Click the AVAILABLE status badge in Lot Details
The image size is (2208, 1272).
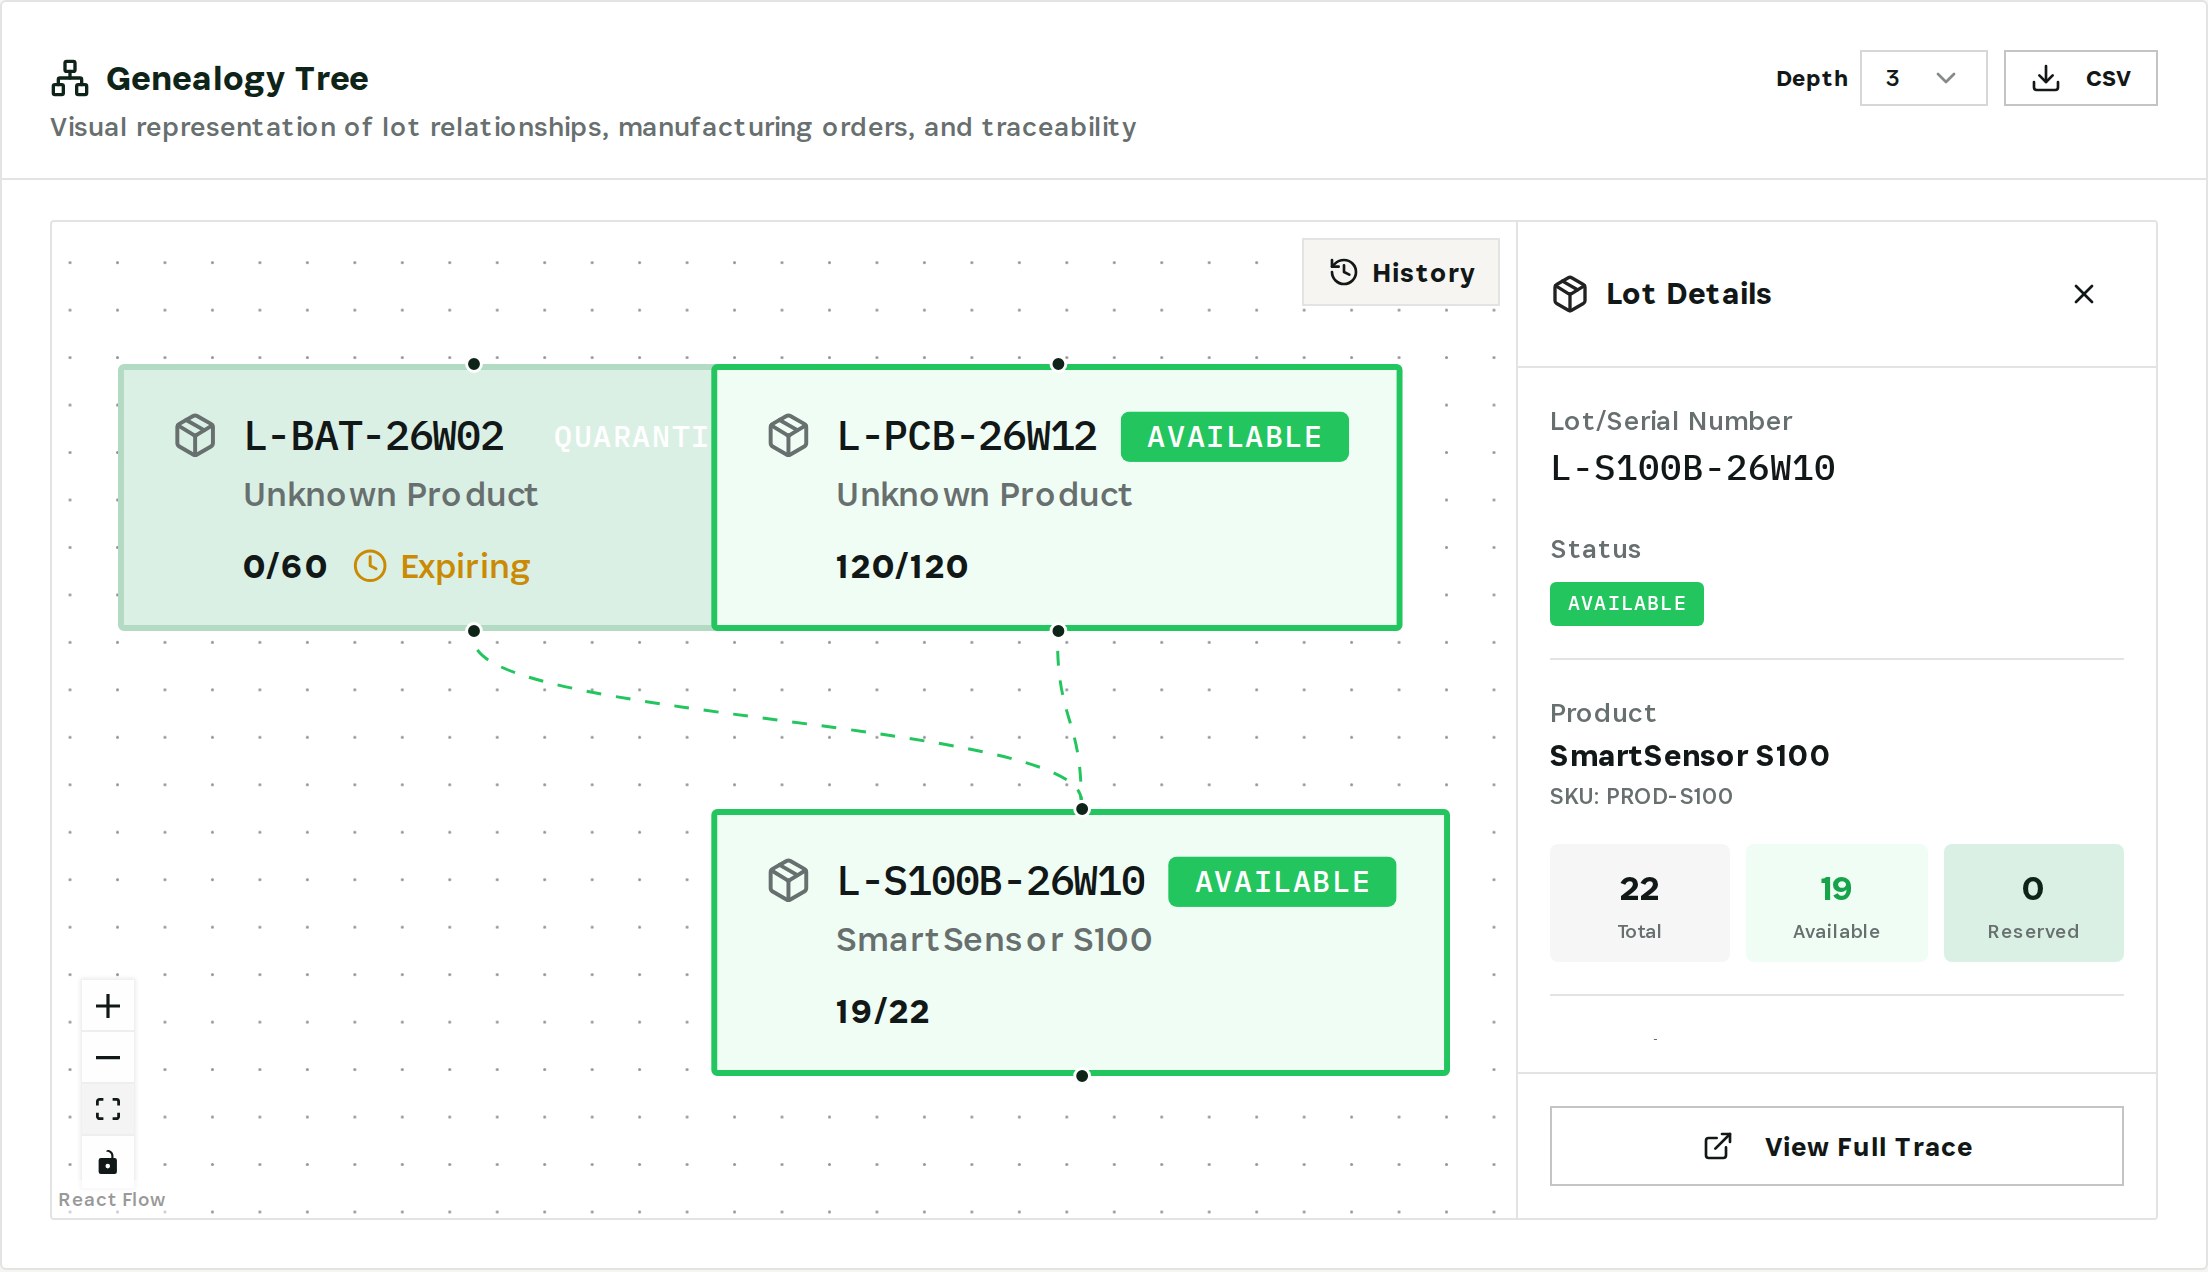pos(1627,604)
